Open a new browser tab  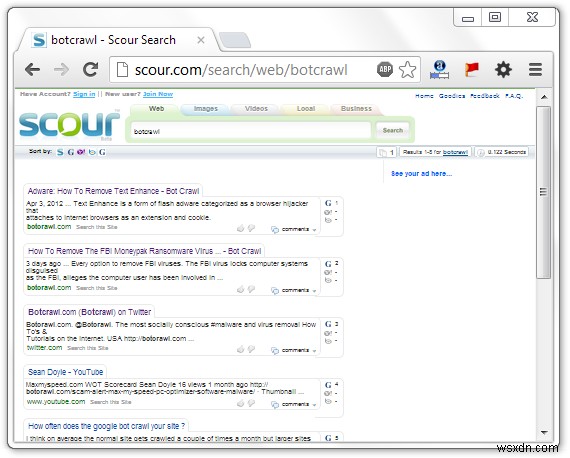[235, 40]
